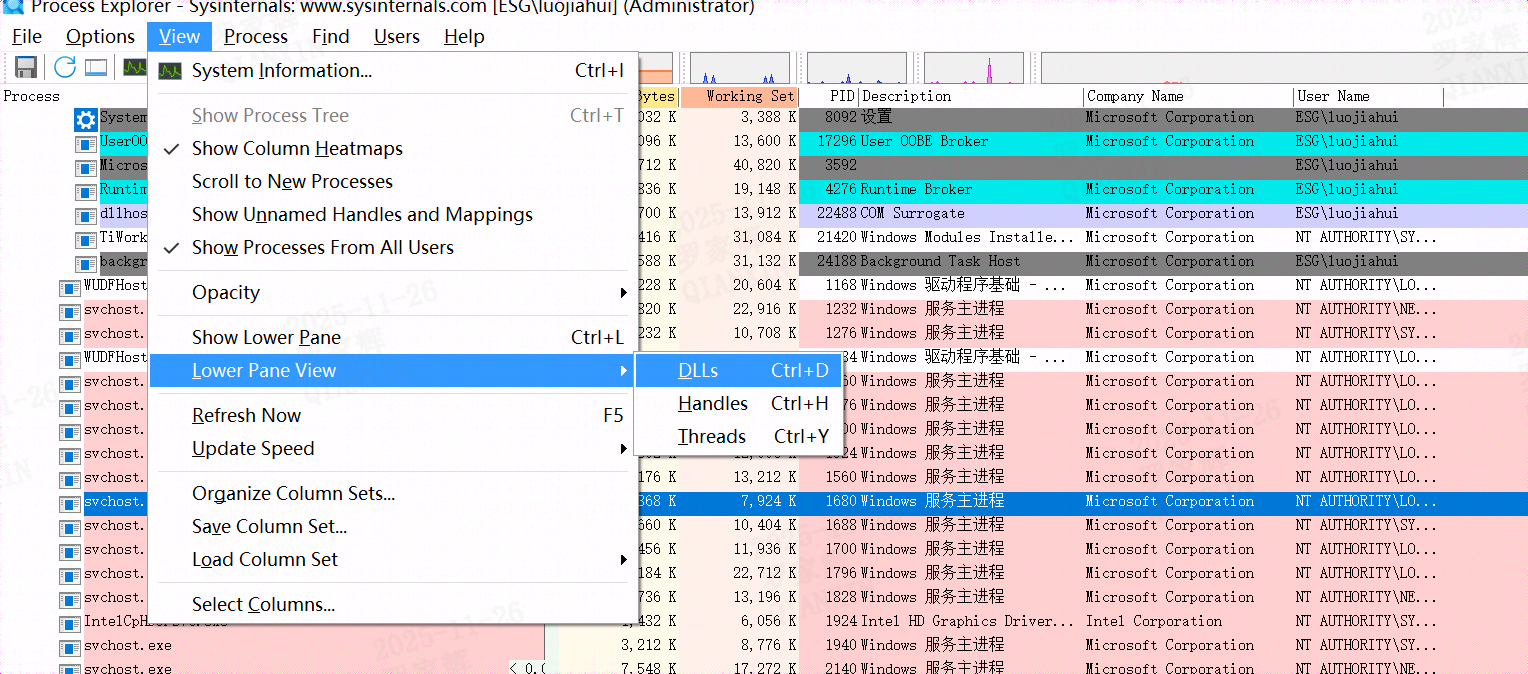Select Handles in the Lower Pane View submenu
Screen dimensions: 1528x674
coord(738,403)
